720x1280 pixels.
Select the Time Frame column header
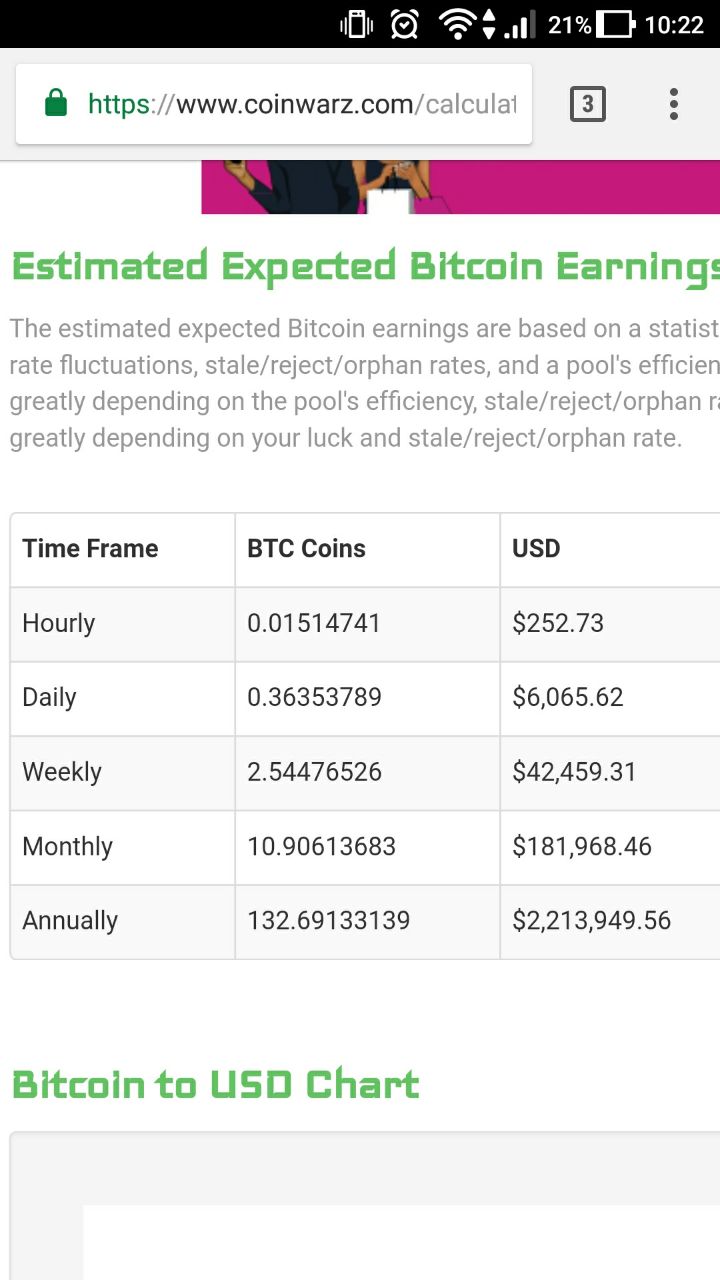(90, 549)
